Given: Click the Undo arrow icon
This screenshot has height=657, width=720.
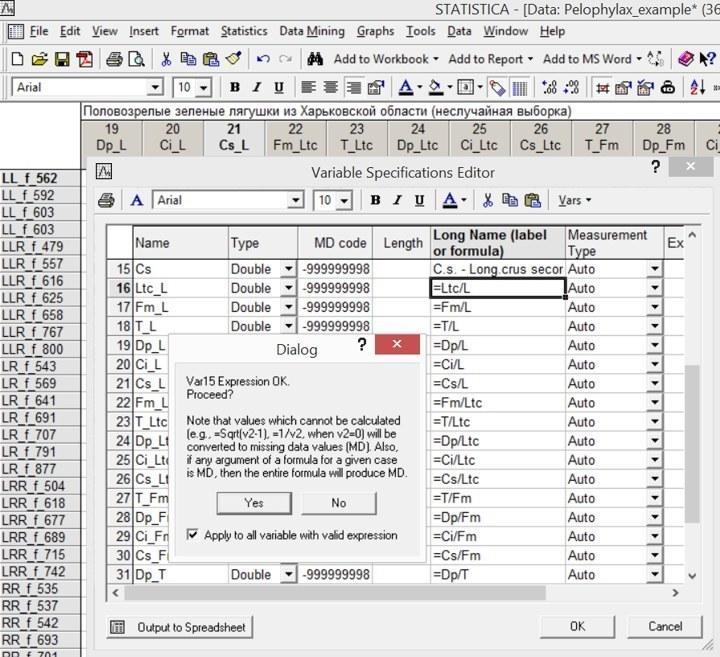Looking at the screenshot, I should pos(263,59).
